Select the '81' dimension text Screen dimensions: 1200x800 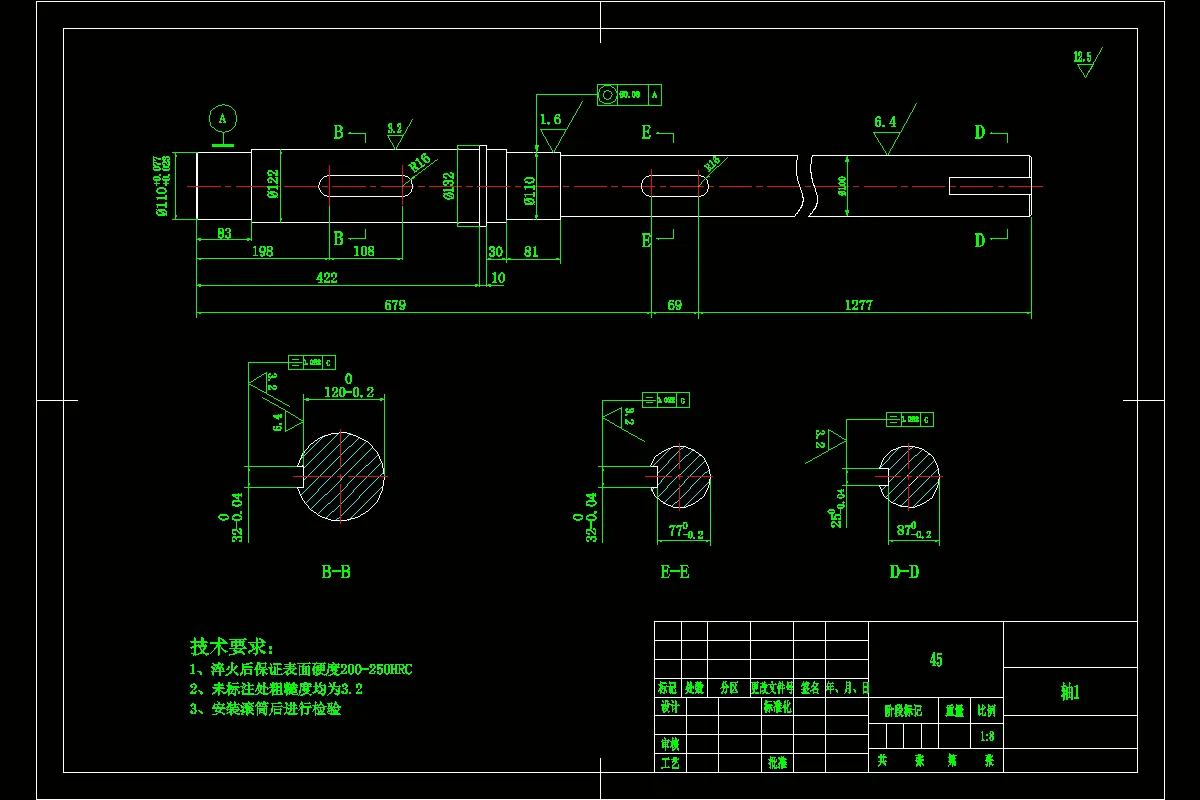[531, 252]
